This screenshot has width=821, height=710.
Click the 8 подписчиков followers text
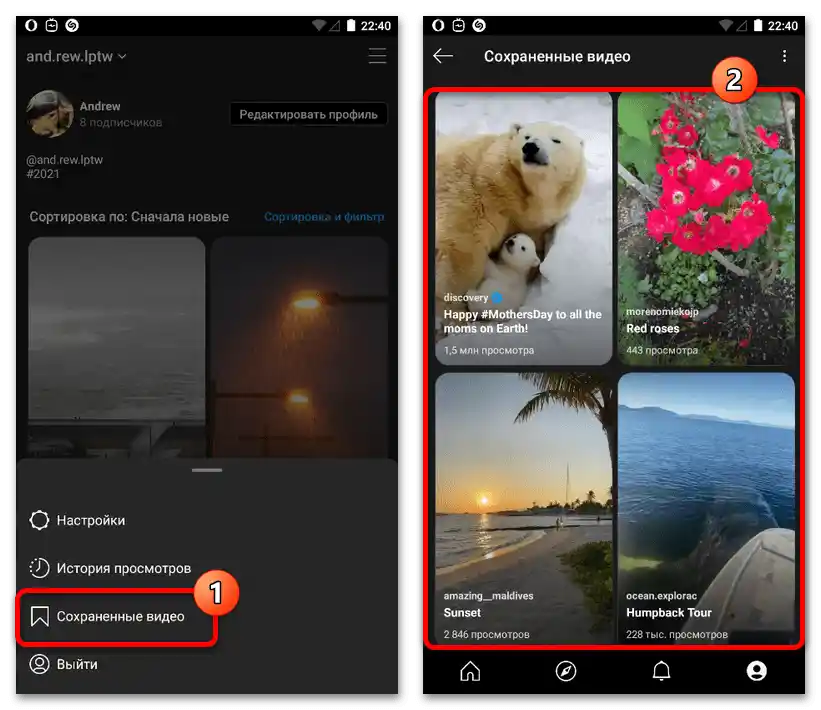(x=120, y=123)
